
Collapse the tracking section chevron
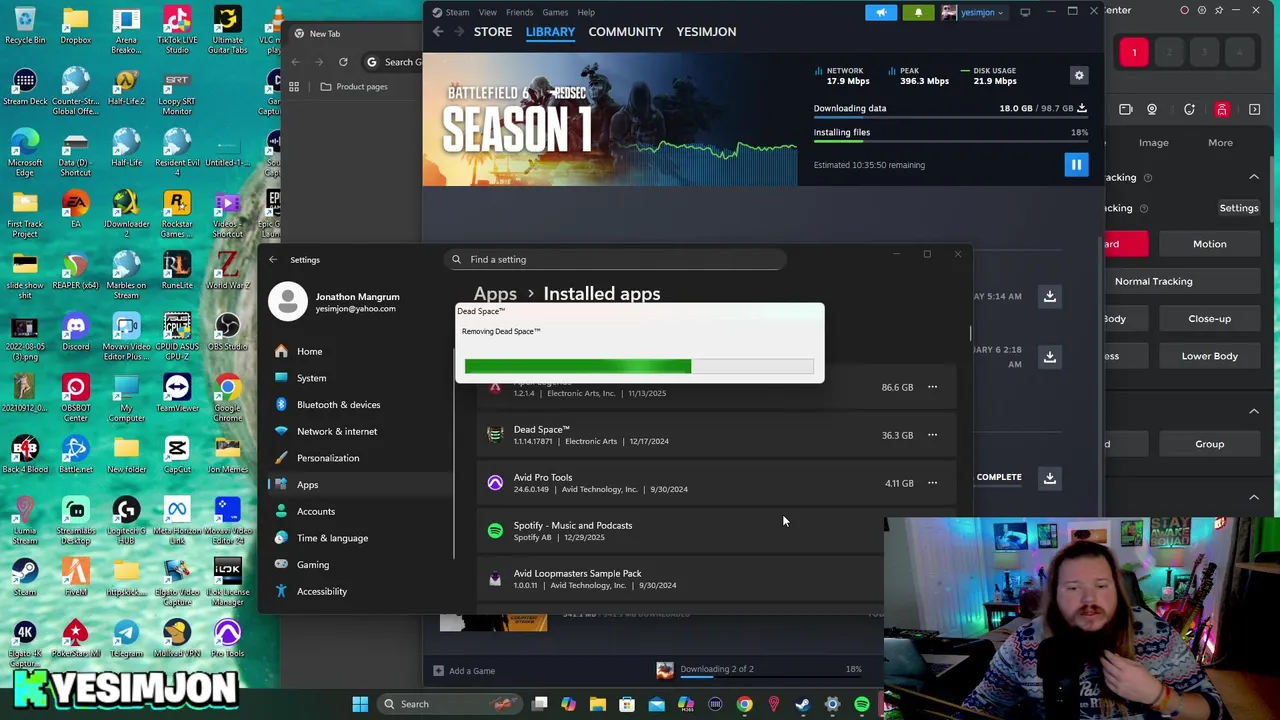point(1254,177)
